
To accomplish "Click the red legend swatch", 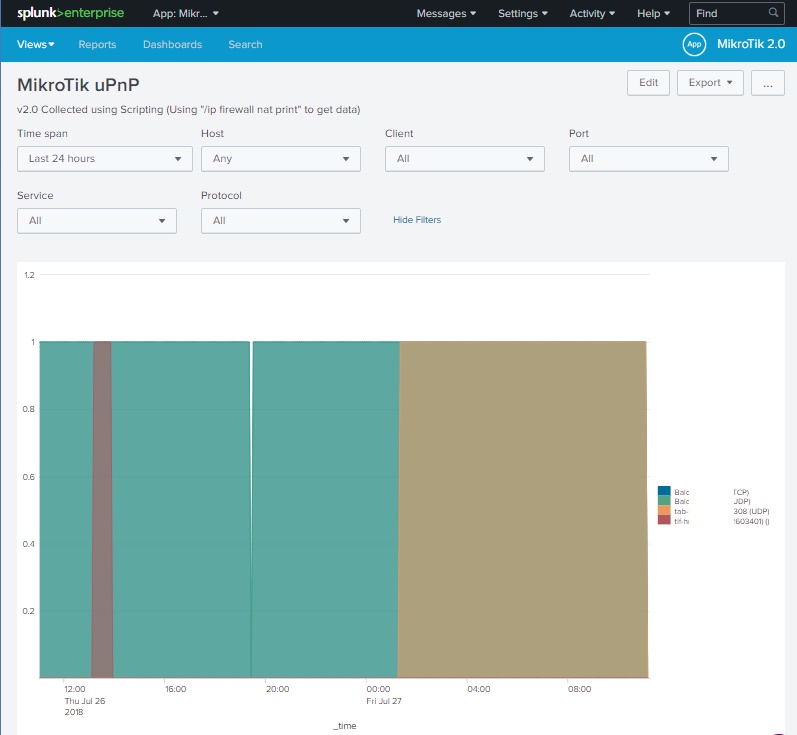I will [x=663, y=521].
